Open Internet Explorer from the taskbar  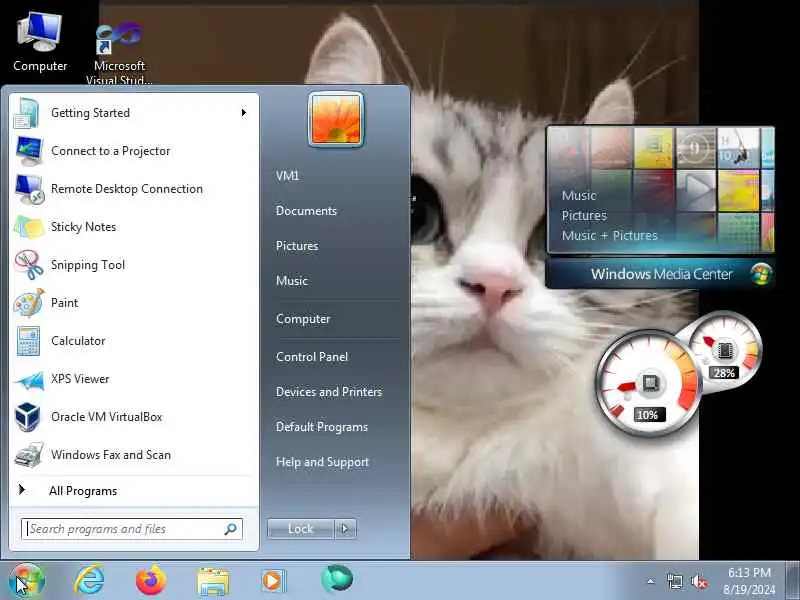89,580
